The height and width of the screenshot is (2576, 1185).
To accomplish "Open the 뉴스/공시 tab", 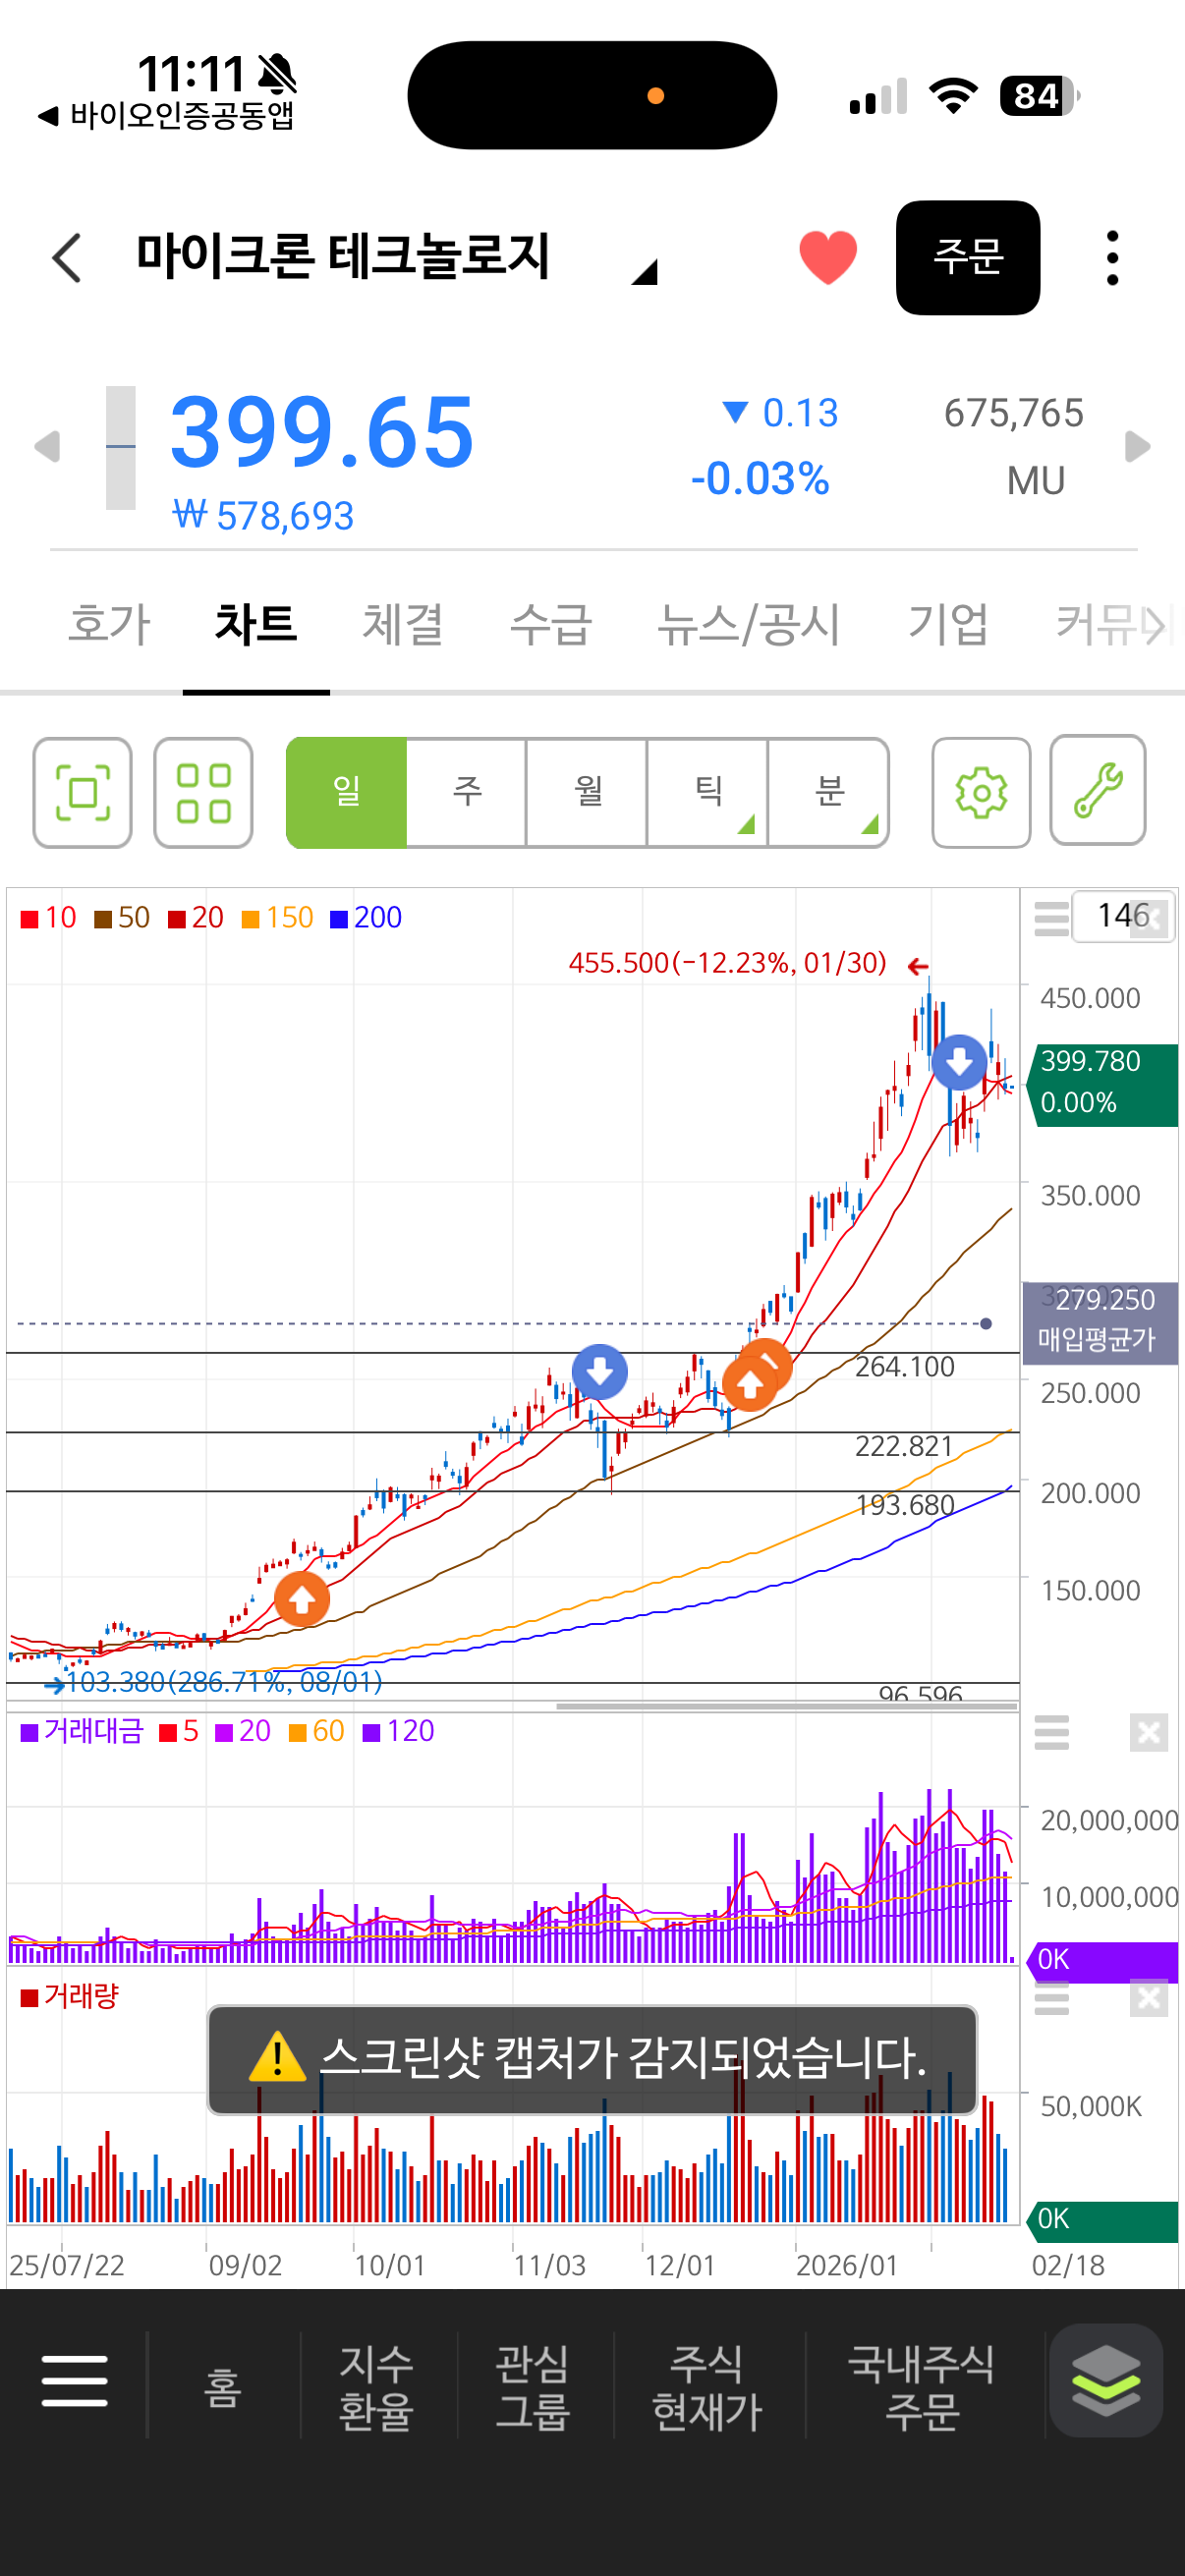I will pos(749,624).
